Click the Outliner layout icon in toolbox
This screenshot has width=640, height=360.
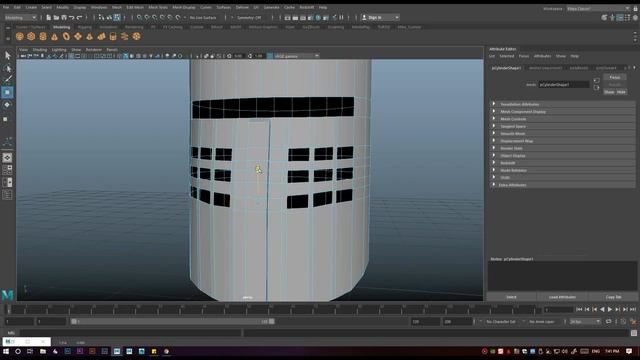click(7, 195)
